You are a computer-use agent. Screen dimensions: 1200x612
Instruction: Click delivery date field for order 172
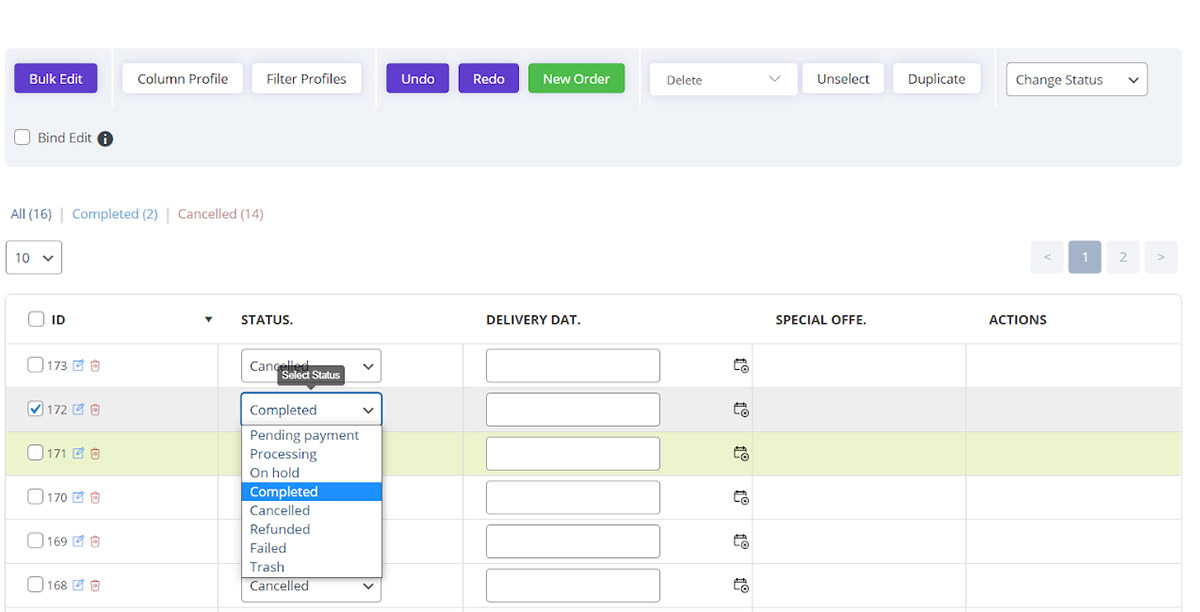point(573,410)
